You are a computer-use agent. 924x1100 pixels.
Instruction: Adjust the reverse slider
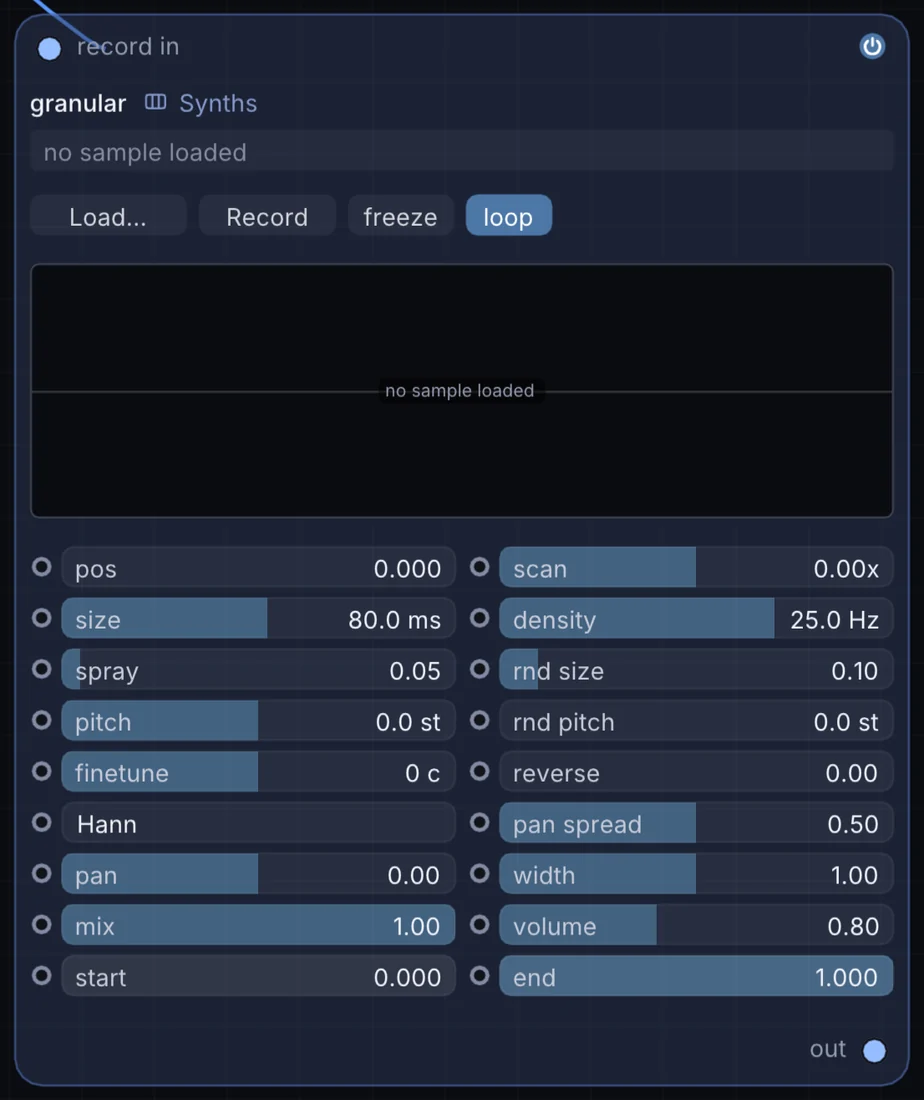(x=696, y=772)
